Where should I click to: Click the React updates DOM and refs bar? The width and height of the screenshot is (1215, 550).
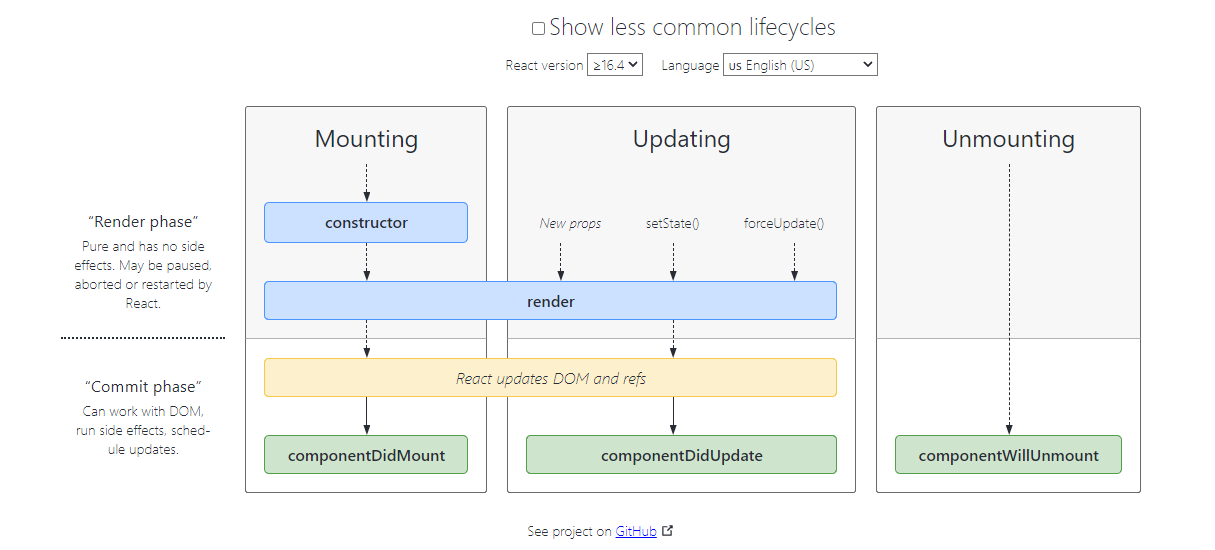(550, 378)
